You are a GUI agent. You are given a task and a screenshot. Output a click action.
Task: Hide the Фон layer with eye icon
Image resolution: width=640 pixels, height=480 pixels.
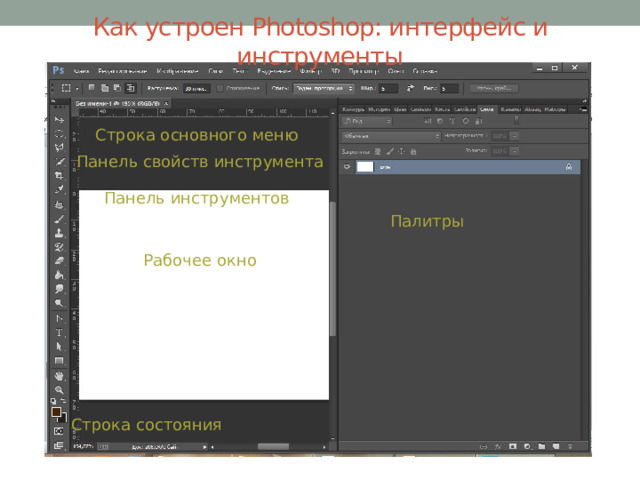(x=347, y=167)
